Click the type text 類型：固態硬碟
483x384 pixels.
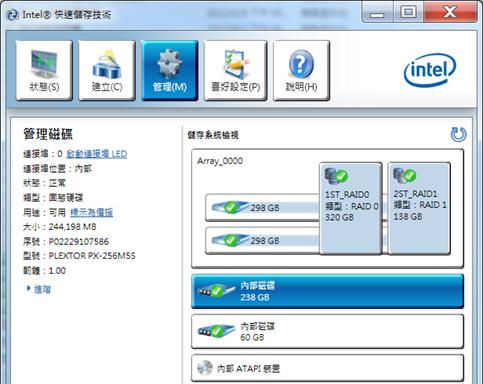53,198
